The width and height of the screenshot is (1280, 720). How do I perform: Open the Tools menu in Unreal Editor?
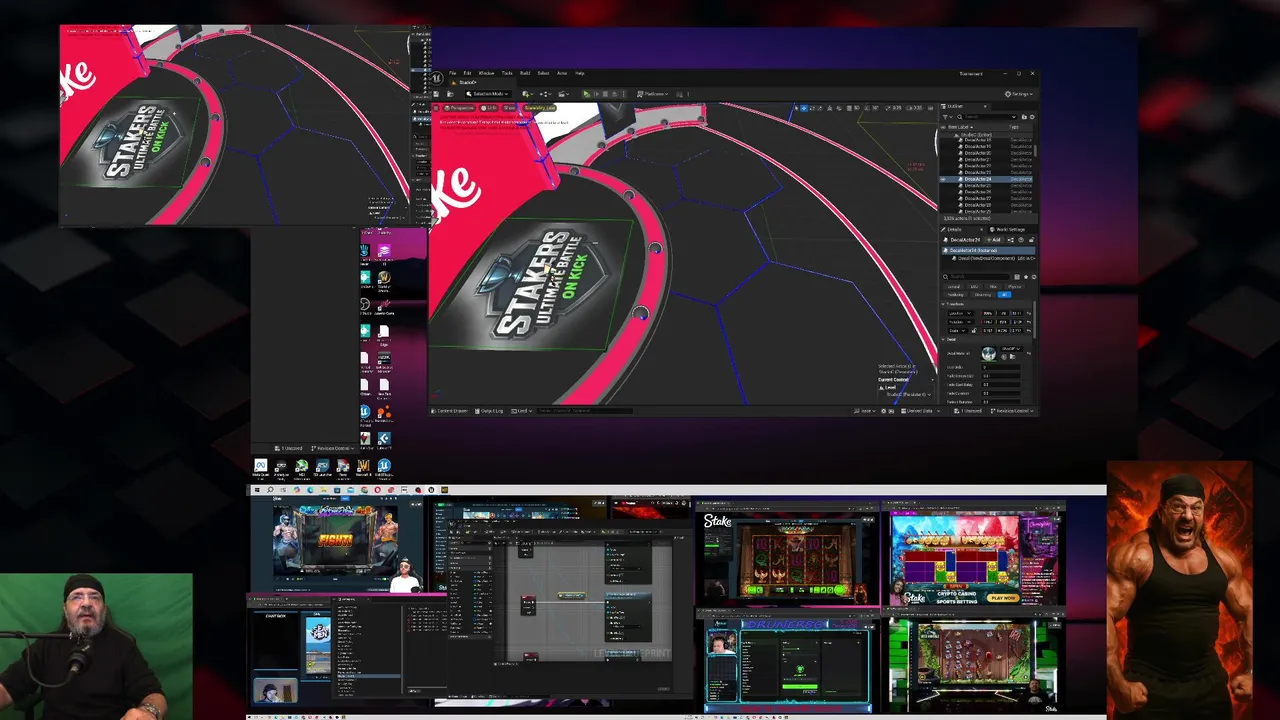(x=507, y=73)
